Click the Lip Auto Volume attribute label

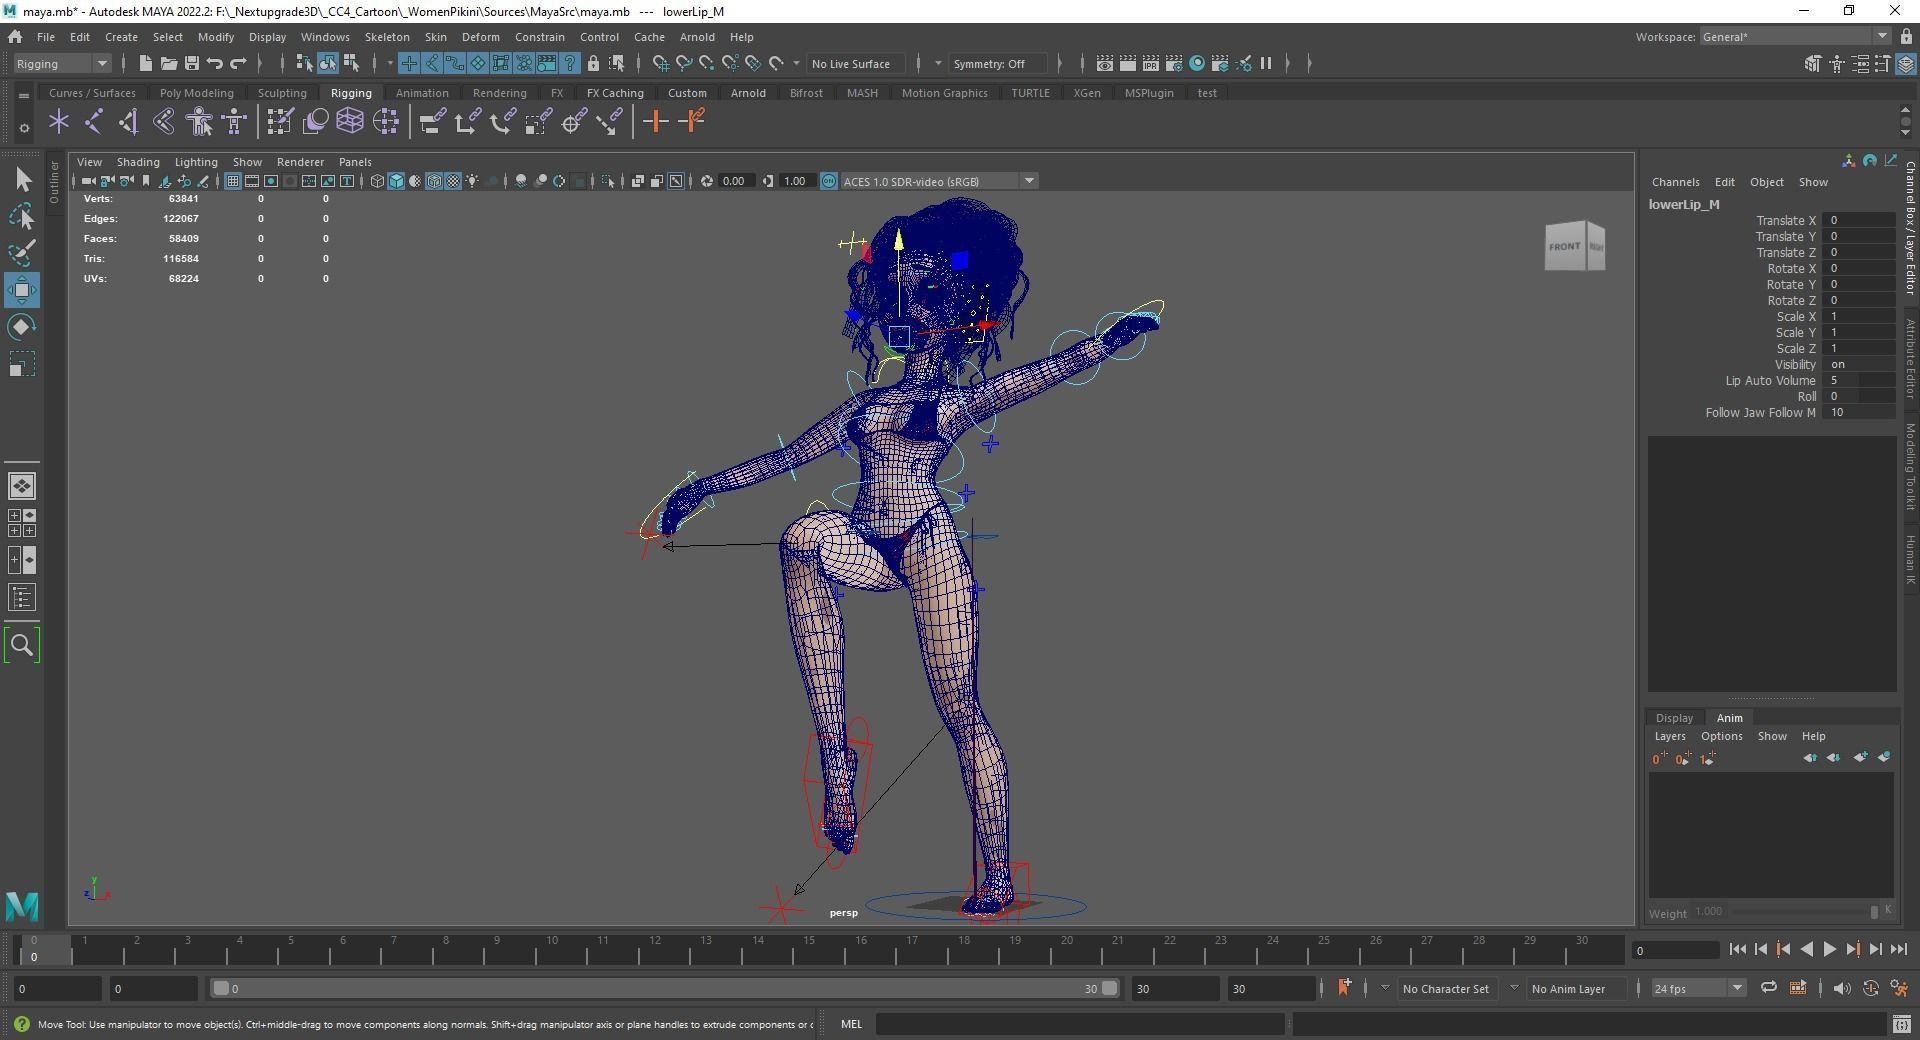click(x=1770, y=380)
